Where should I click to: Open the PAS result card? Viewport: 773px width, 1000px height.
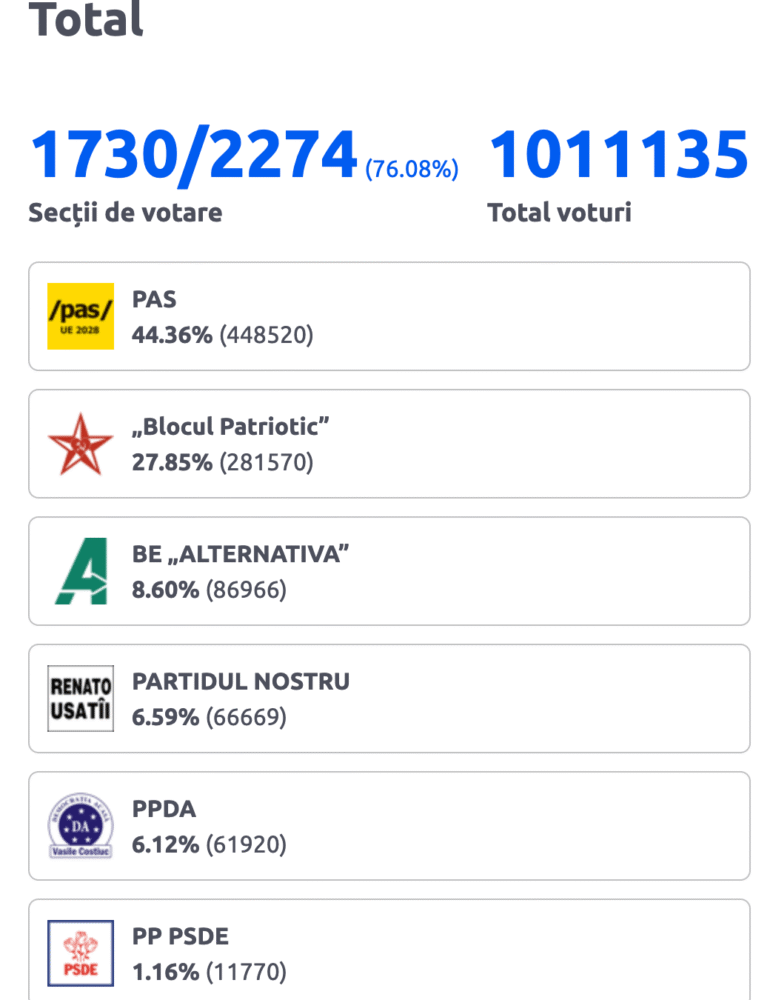(x=389, y=316)
